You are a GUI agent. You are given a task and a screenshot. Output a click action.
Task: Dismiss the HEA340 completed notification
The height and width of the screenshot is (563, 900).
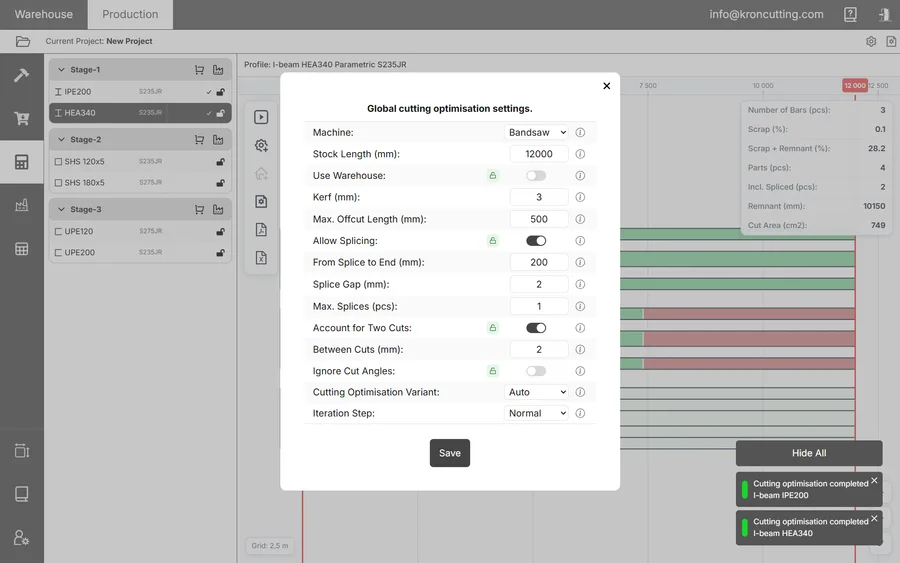(874, 518)
